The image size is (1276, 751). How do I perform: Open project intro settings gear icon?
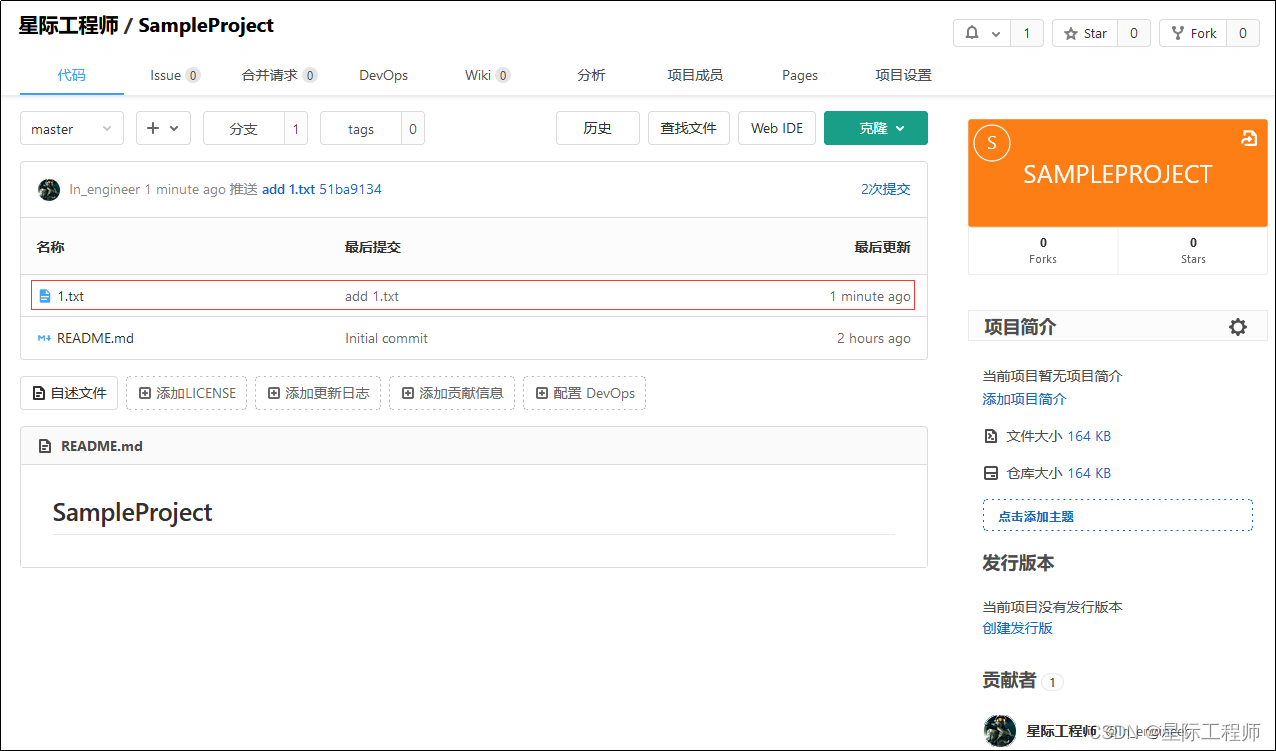coord(1238,326)
